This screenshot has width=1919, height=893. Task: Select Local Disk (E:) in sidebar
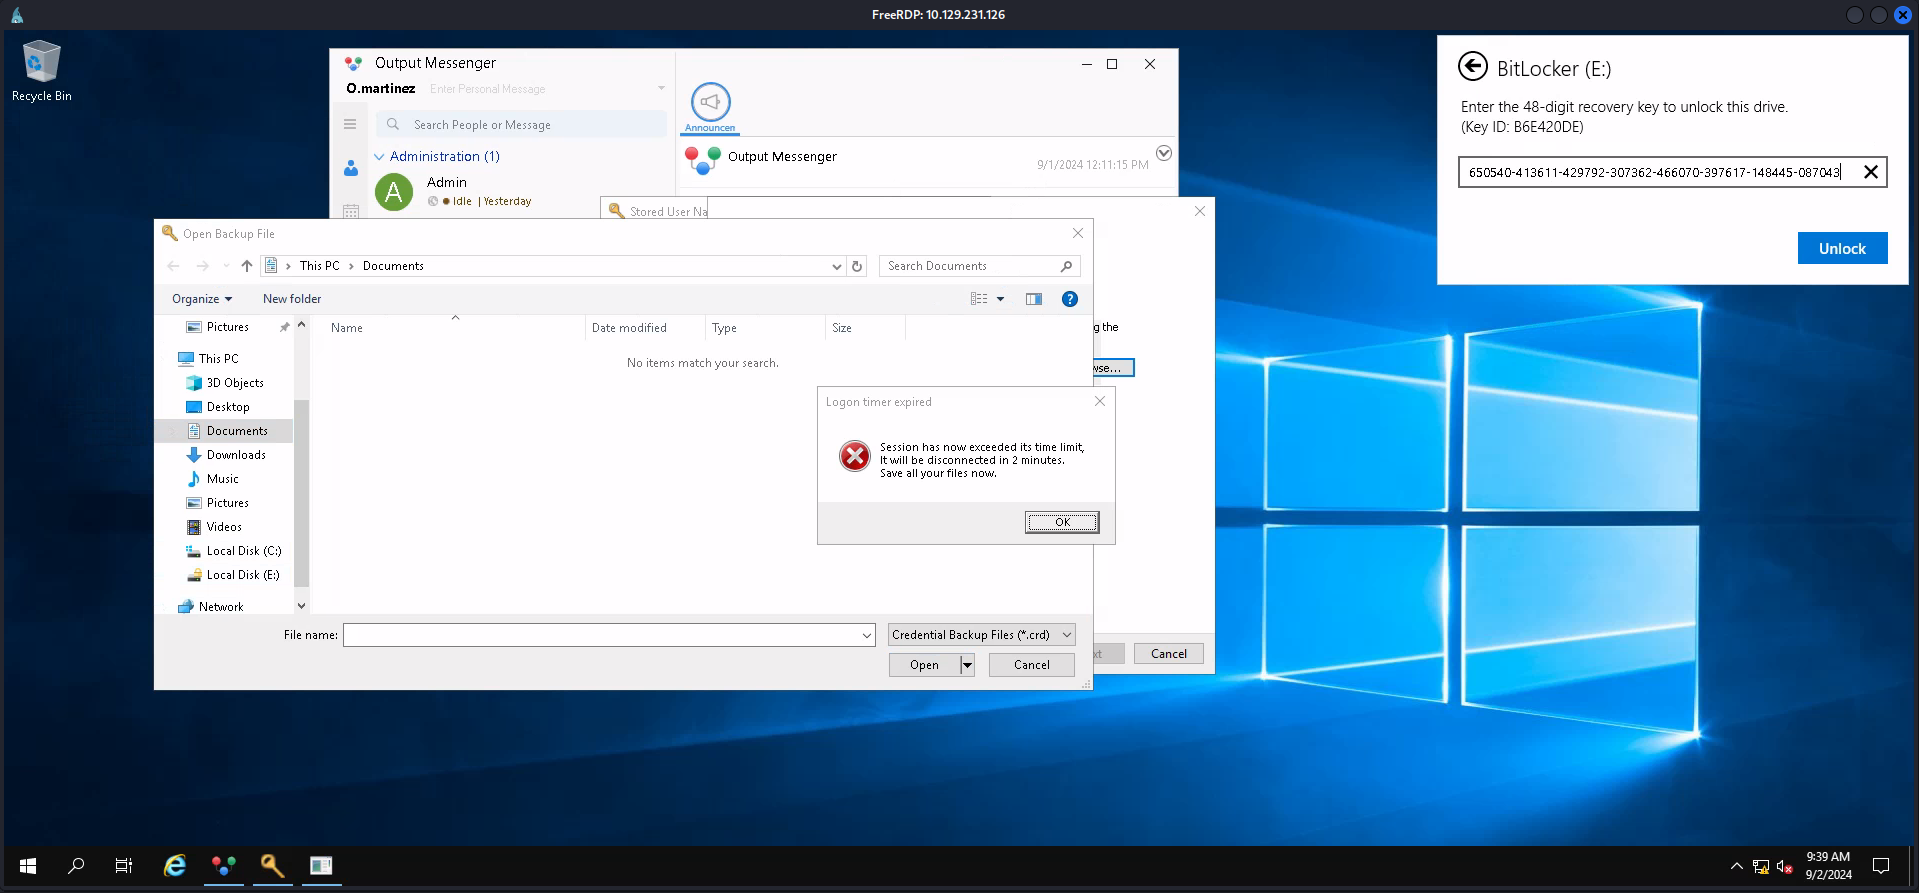point(242,575)
